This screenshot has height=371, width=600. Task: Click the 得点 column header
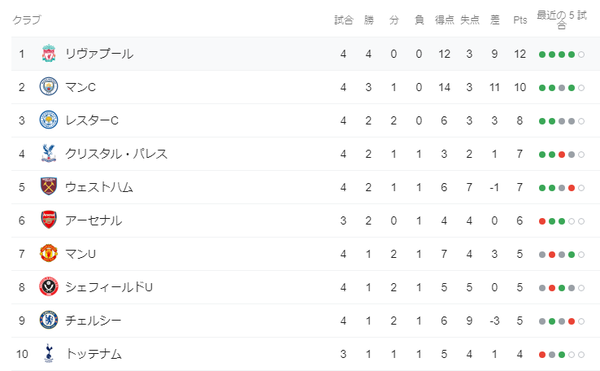[x=444, y=20]
